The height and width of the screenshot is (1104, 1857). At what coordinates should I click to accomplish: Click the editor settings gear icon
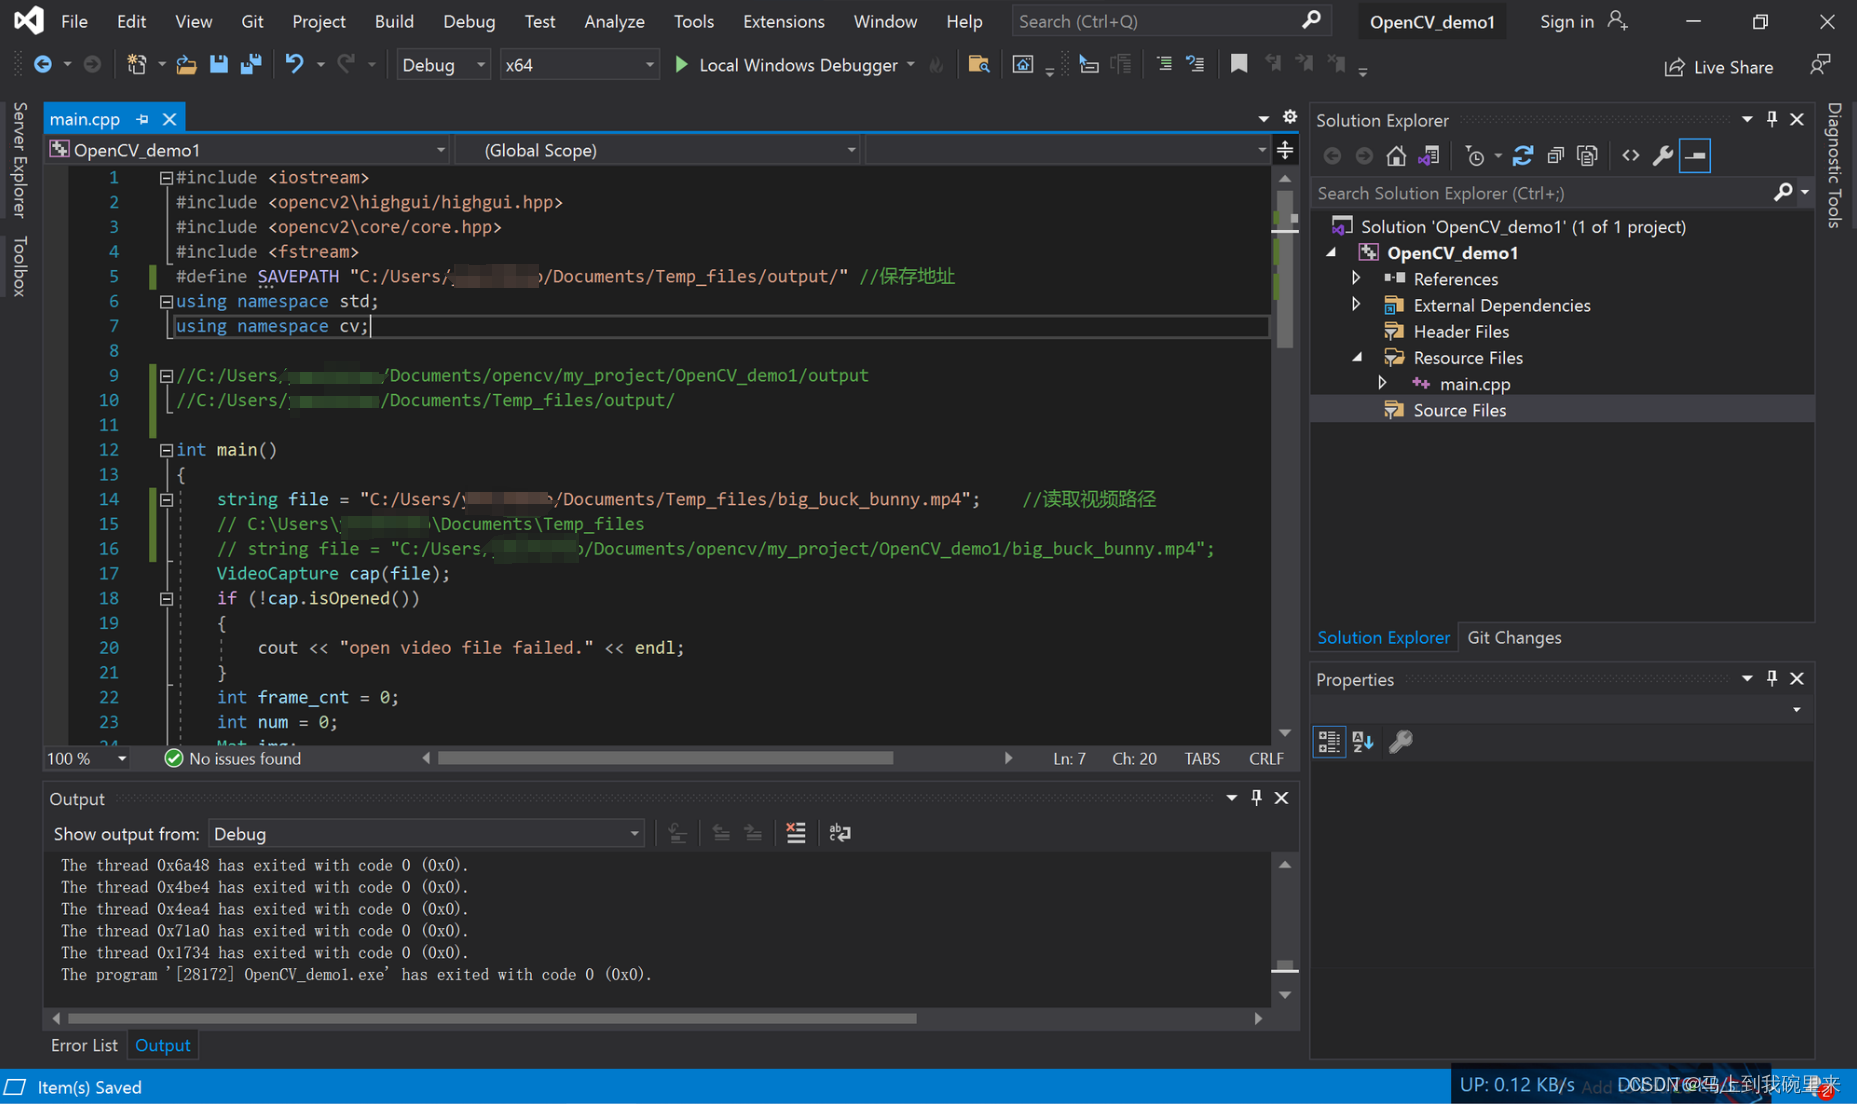point(1290,117)
